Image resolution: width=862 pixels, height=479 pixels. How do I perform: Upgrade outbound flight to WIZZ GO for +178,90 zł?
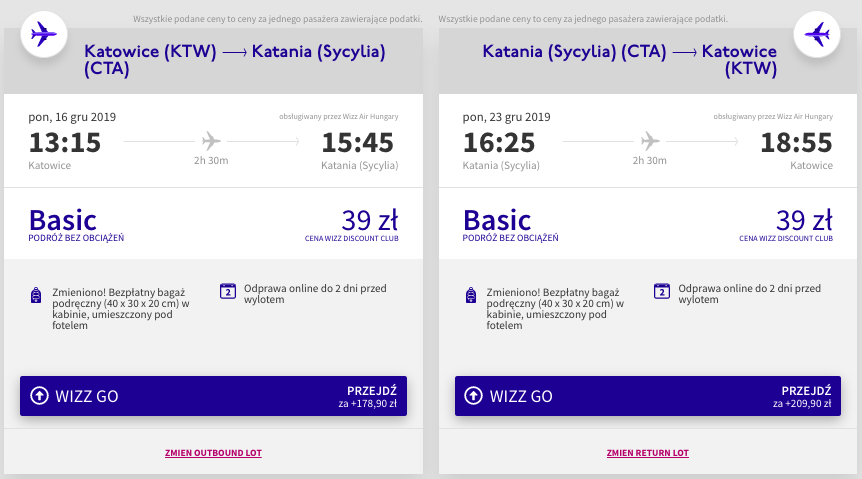pyautogui.click(x=213, y=396)
